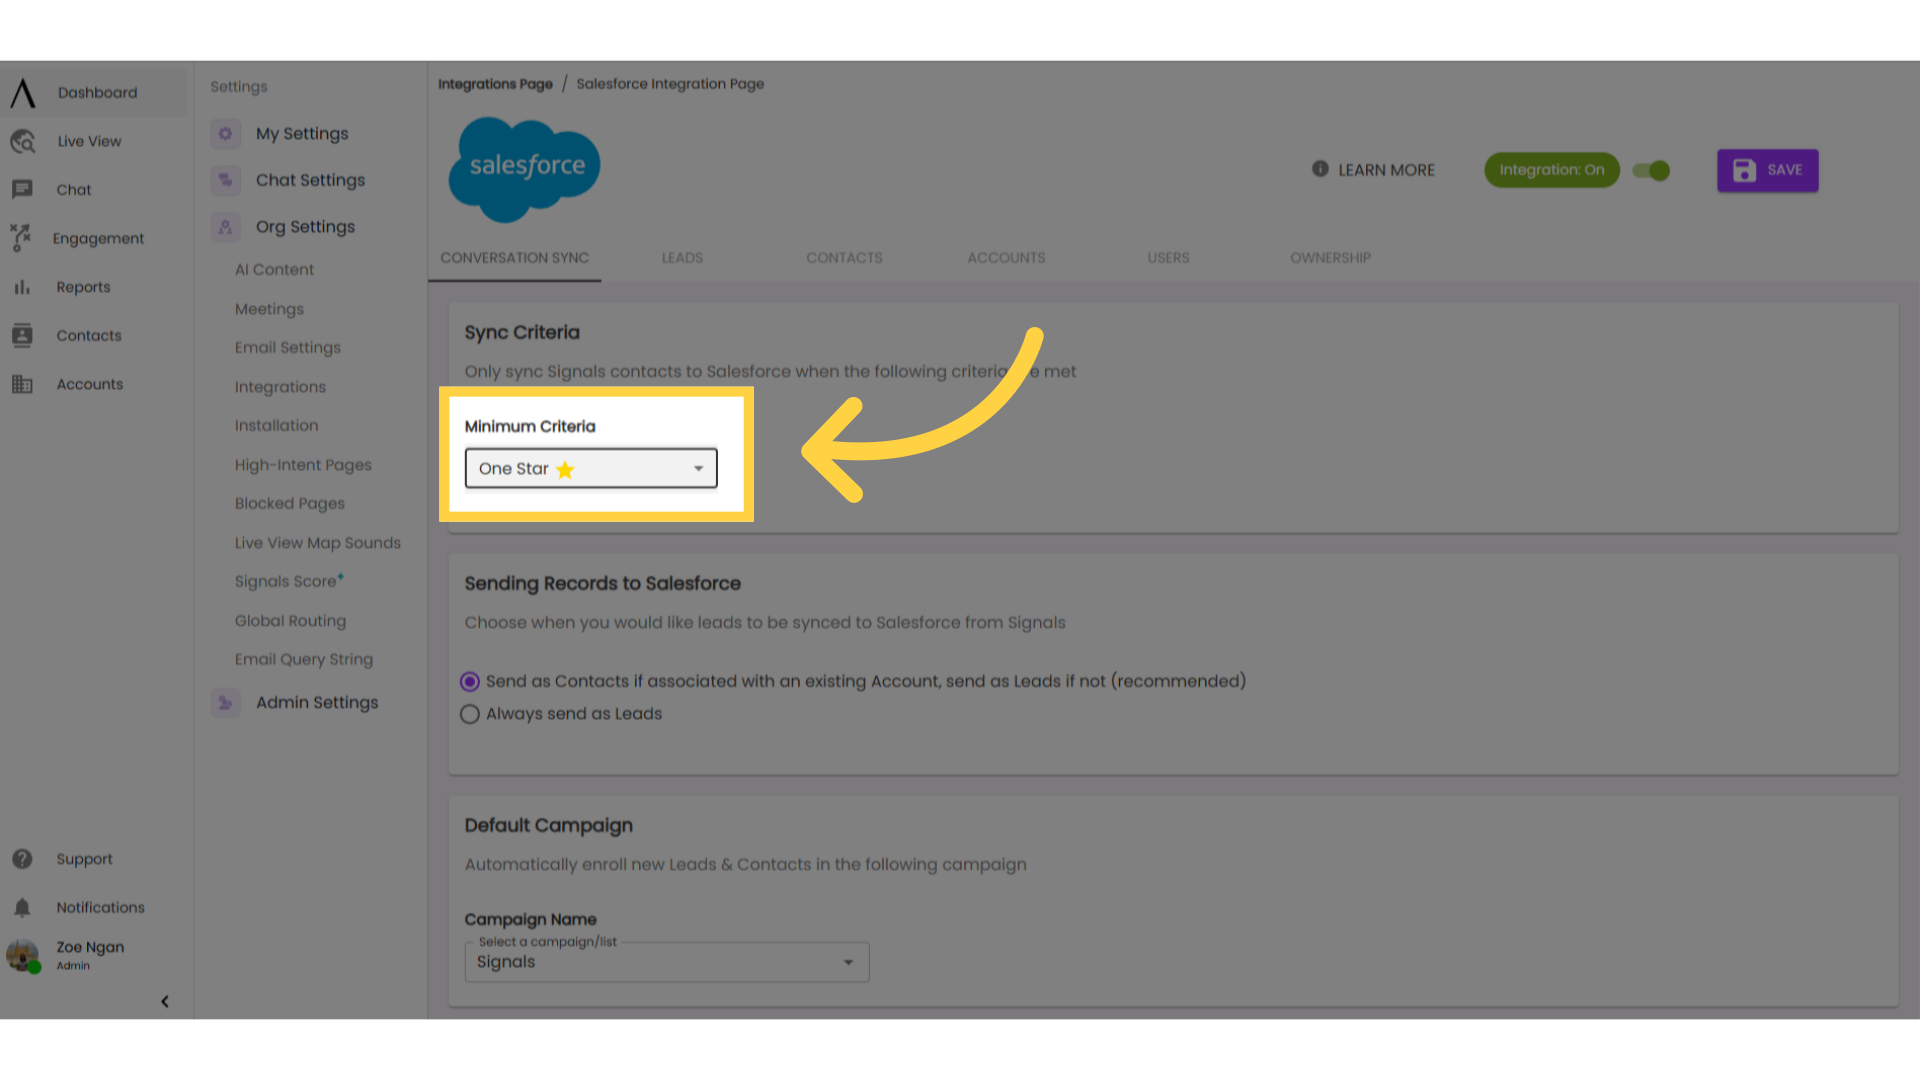Click the My Settings gear icon
The image size is (1920, 1080).
(225, 133)
